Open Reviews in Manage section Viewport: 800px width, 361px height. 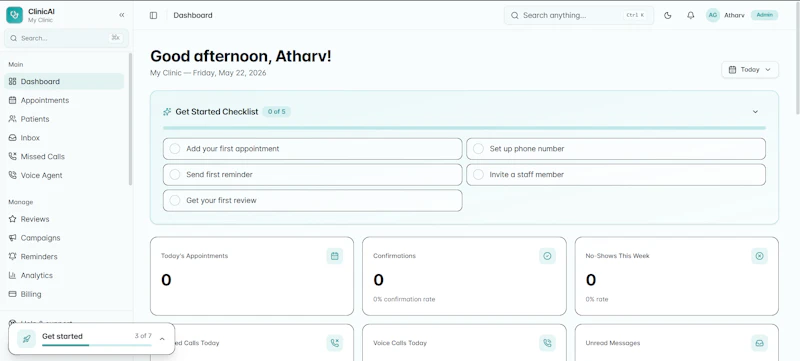[64, 219]
